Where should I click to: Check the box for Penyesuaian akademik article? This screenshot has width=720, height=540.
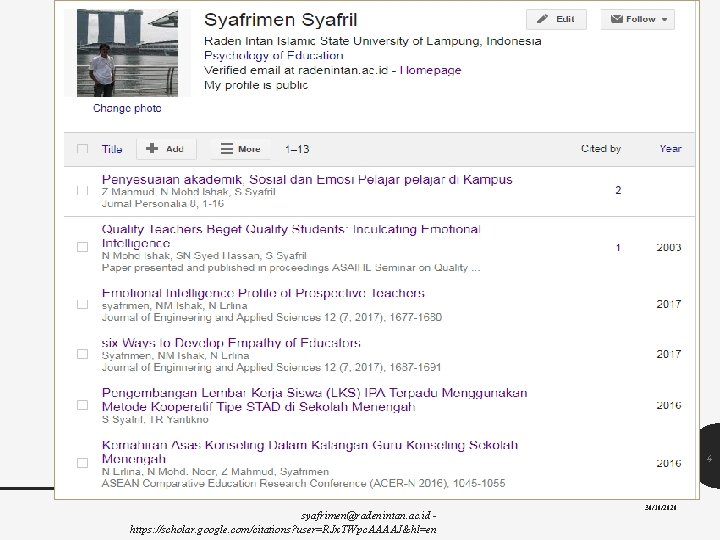(83, 190)
